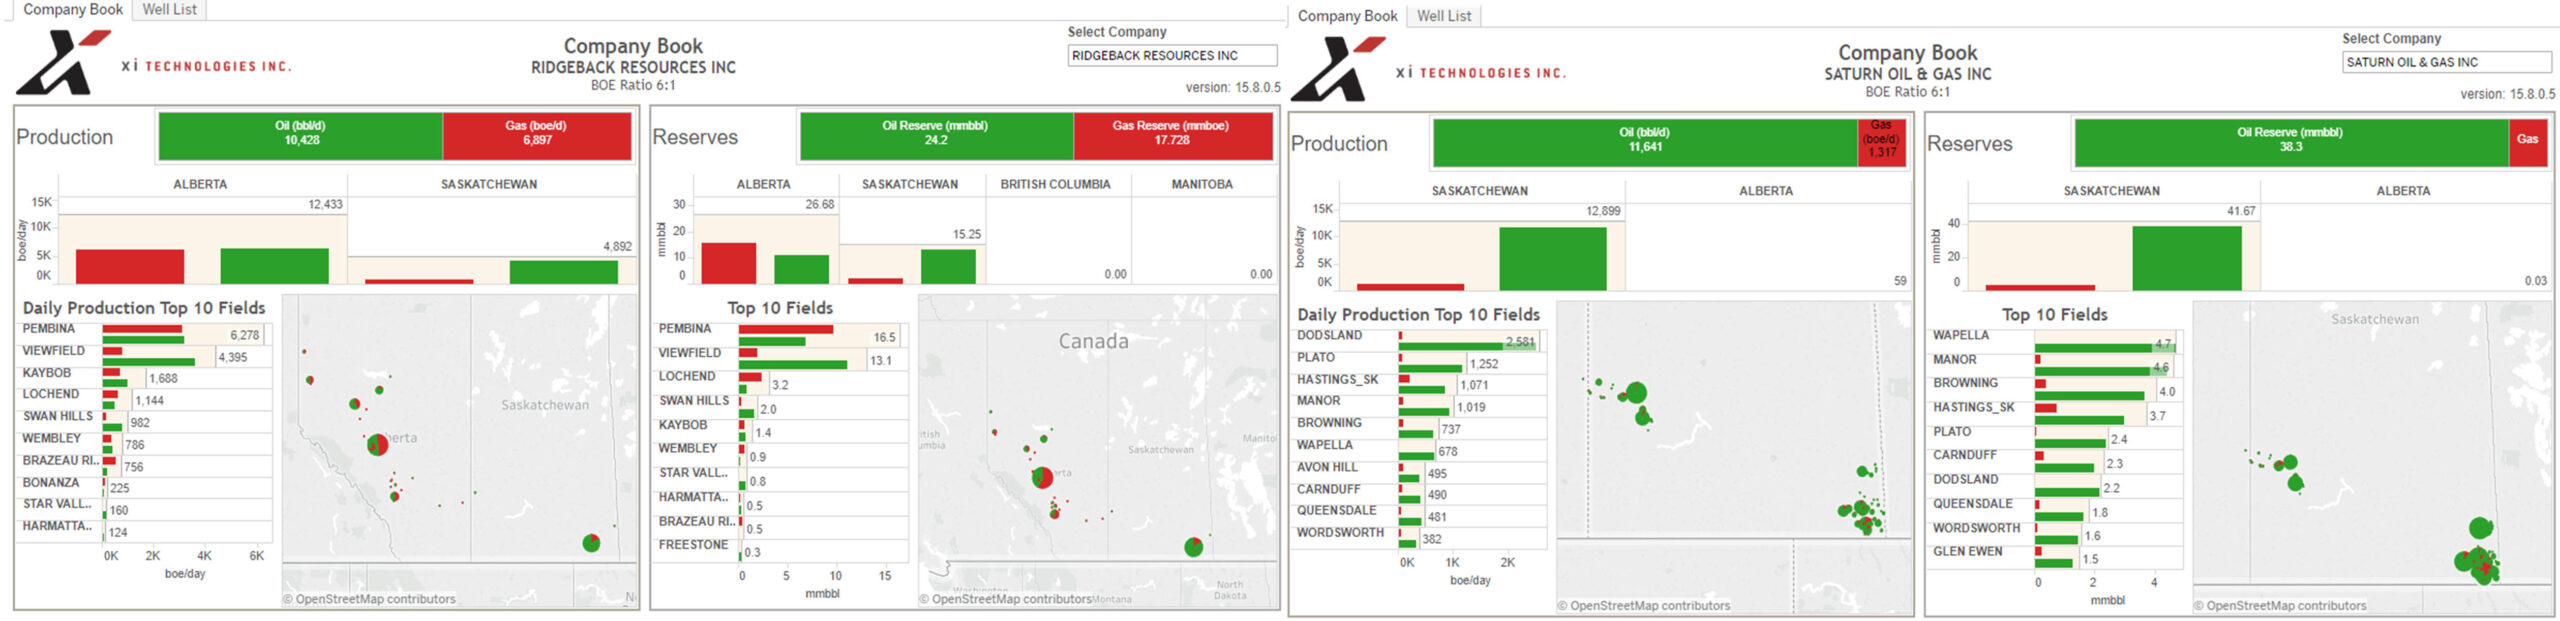Switch to Well List tab in Ridgeback dashboard
Viewport: 2560px width, 621px height.
coord(170,9)
